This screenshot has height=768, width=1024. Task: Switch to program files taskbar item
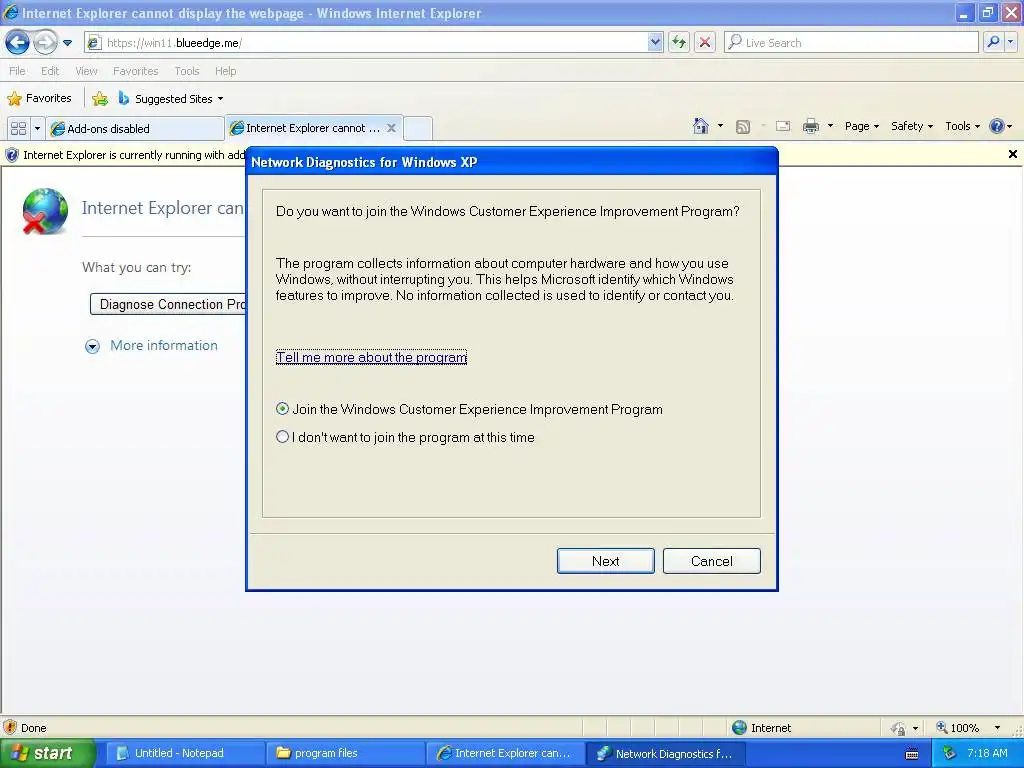point(345,754)
